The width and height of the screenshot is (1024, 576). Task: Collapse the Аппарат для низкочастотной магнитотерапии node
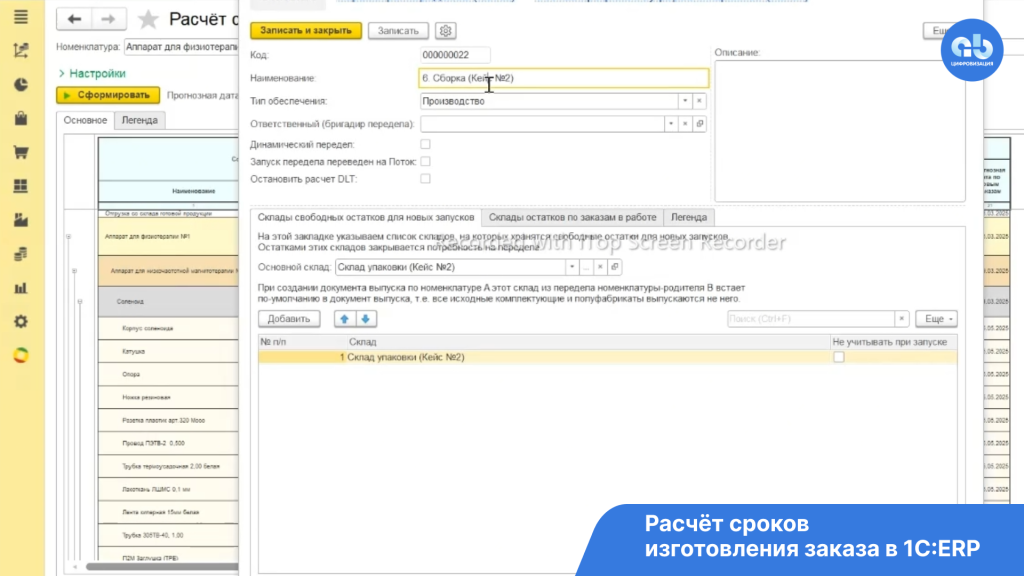pyautogui.click(x=74, y=270)
